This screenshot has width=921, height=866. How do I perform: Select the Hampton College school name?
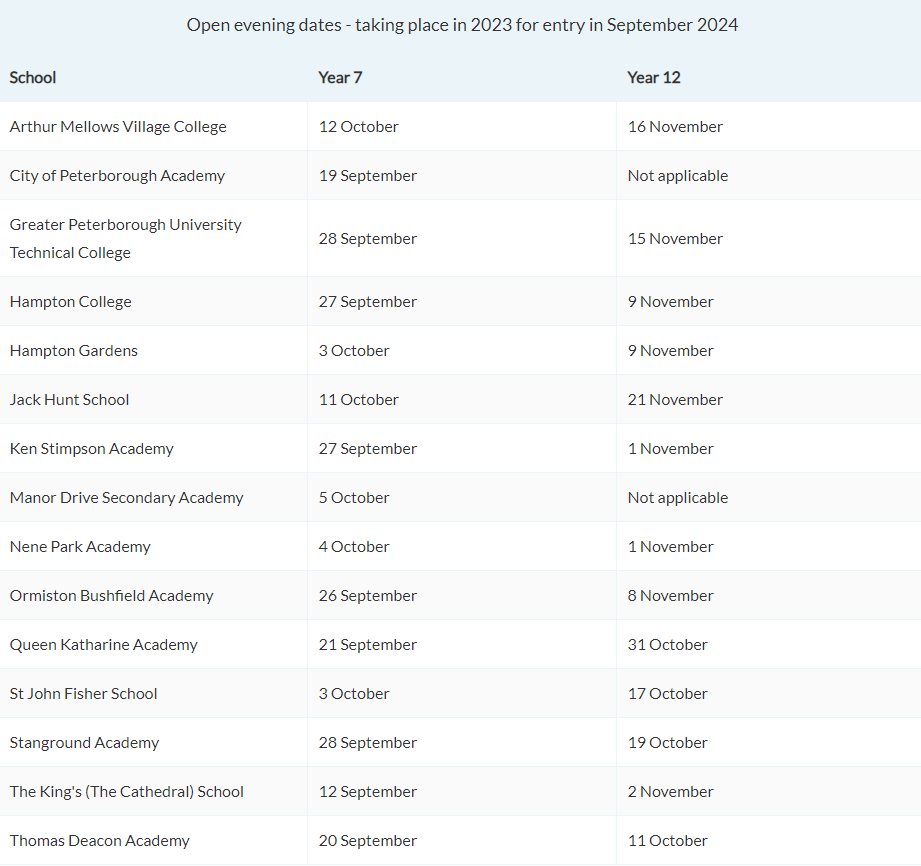[70, 302]
